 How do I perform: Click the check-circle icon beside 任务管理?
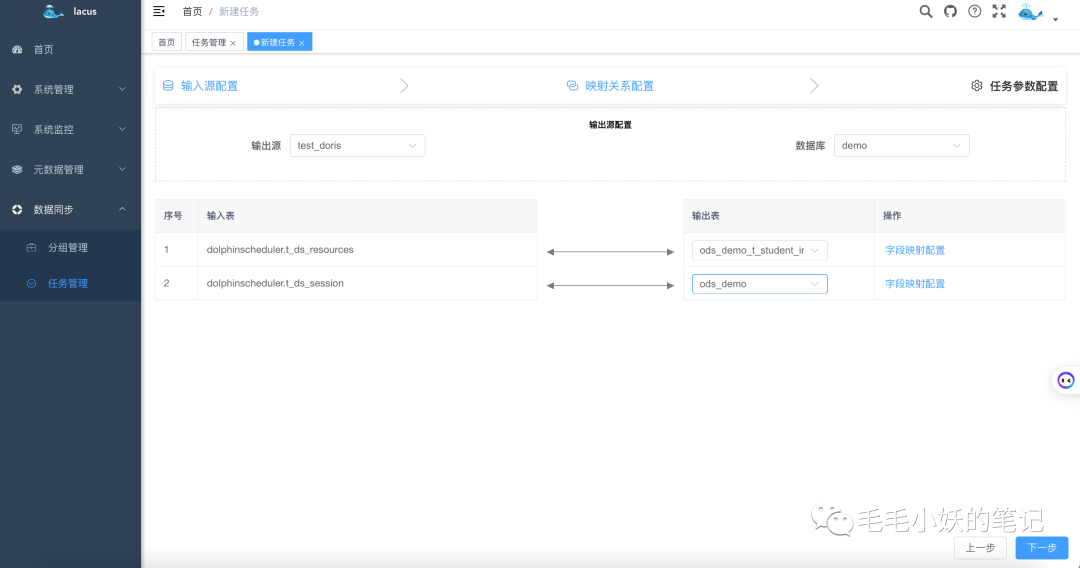31,283
